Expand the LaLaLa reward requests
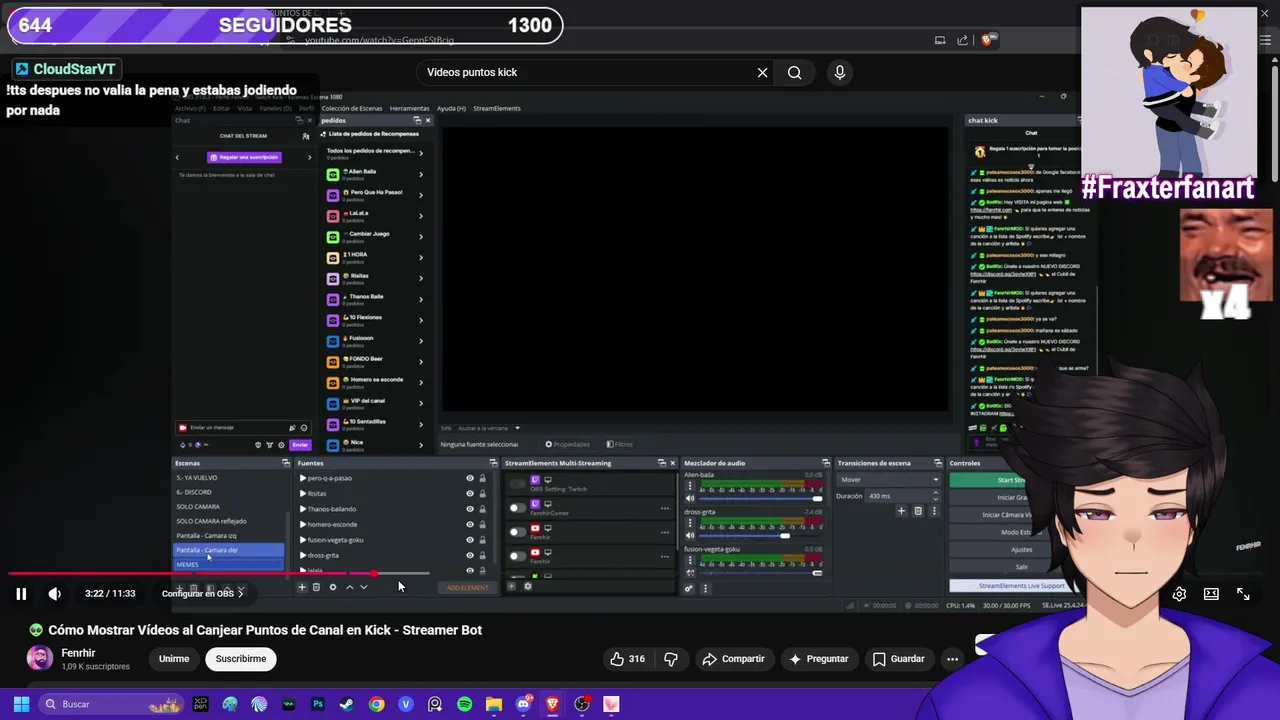This screenshot has width=1280, height=720. click(x=420, y=216)
